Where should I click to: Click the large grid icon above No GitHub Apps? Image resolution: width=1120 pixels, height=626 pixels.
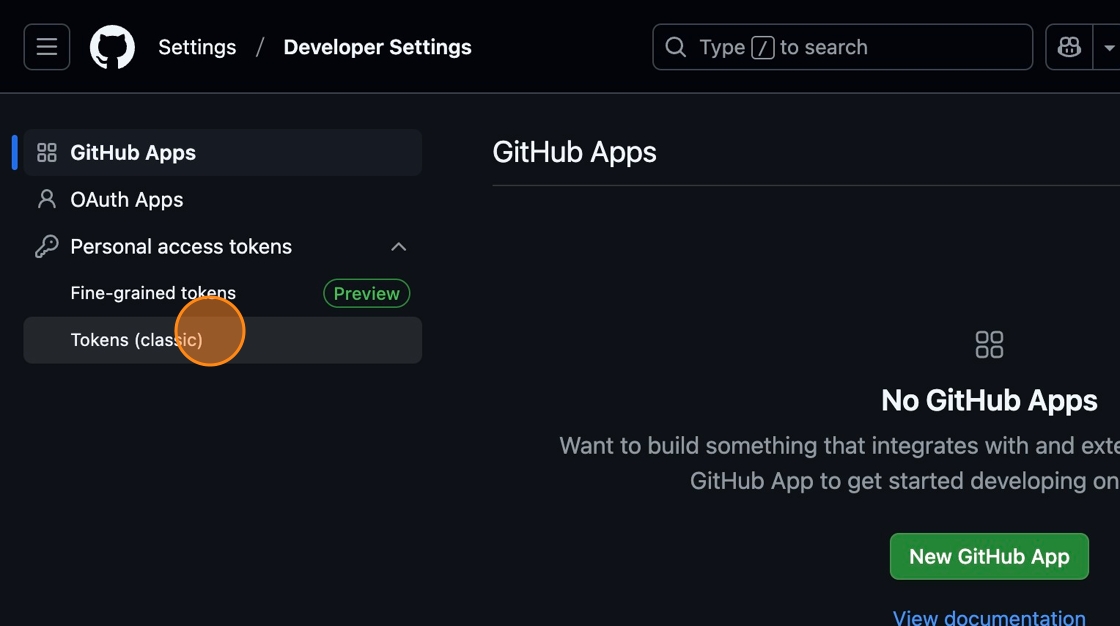tap(988, 345)
